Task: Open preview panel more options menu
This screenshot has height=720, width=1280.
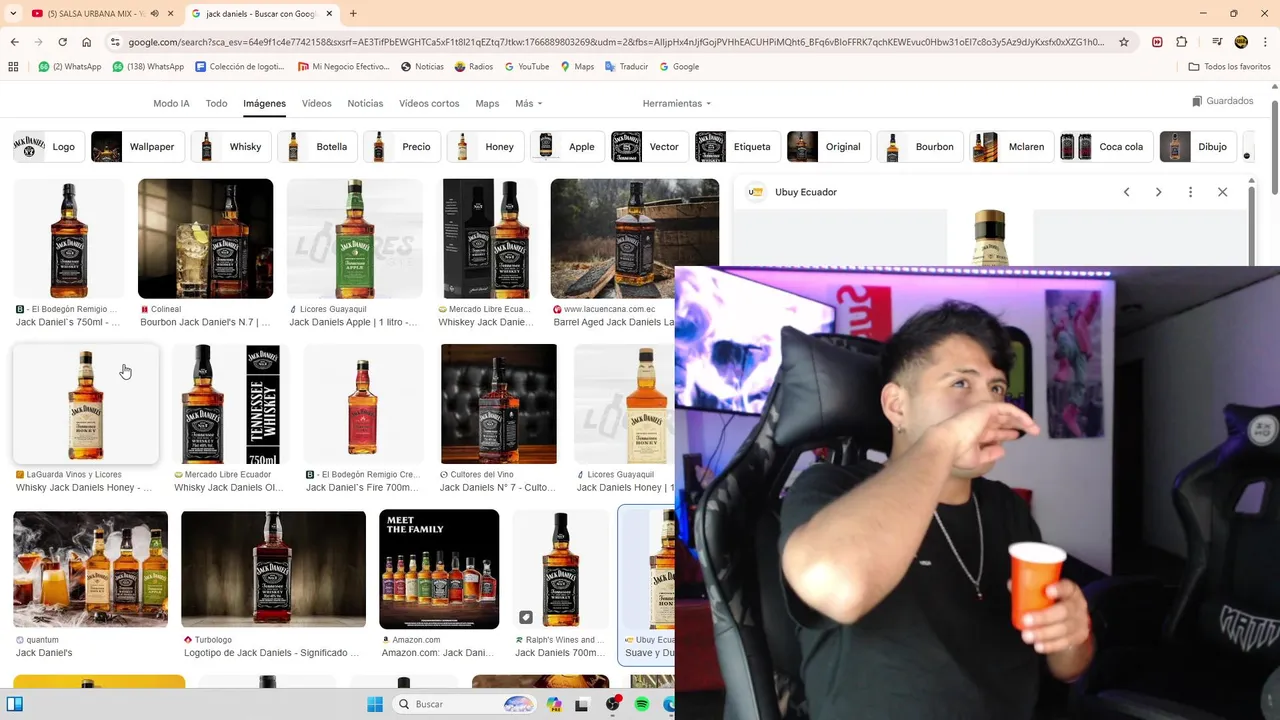Action: [1190, 192]
